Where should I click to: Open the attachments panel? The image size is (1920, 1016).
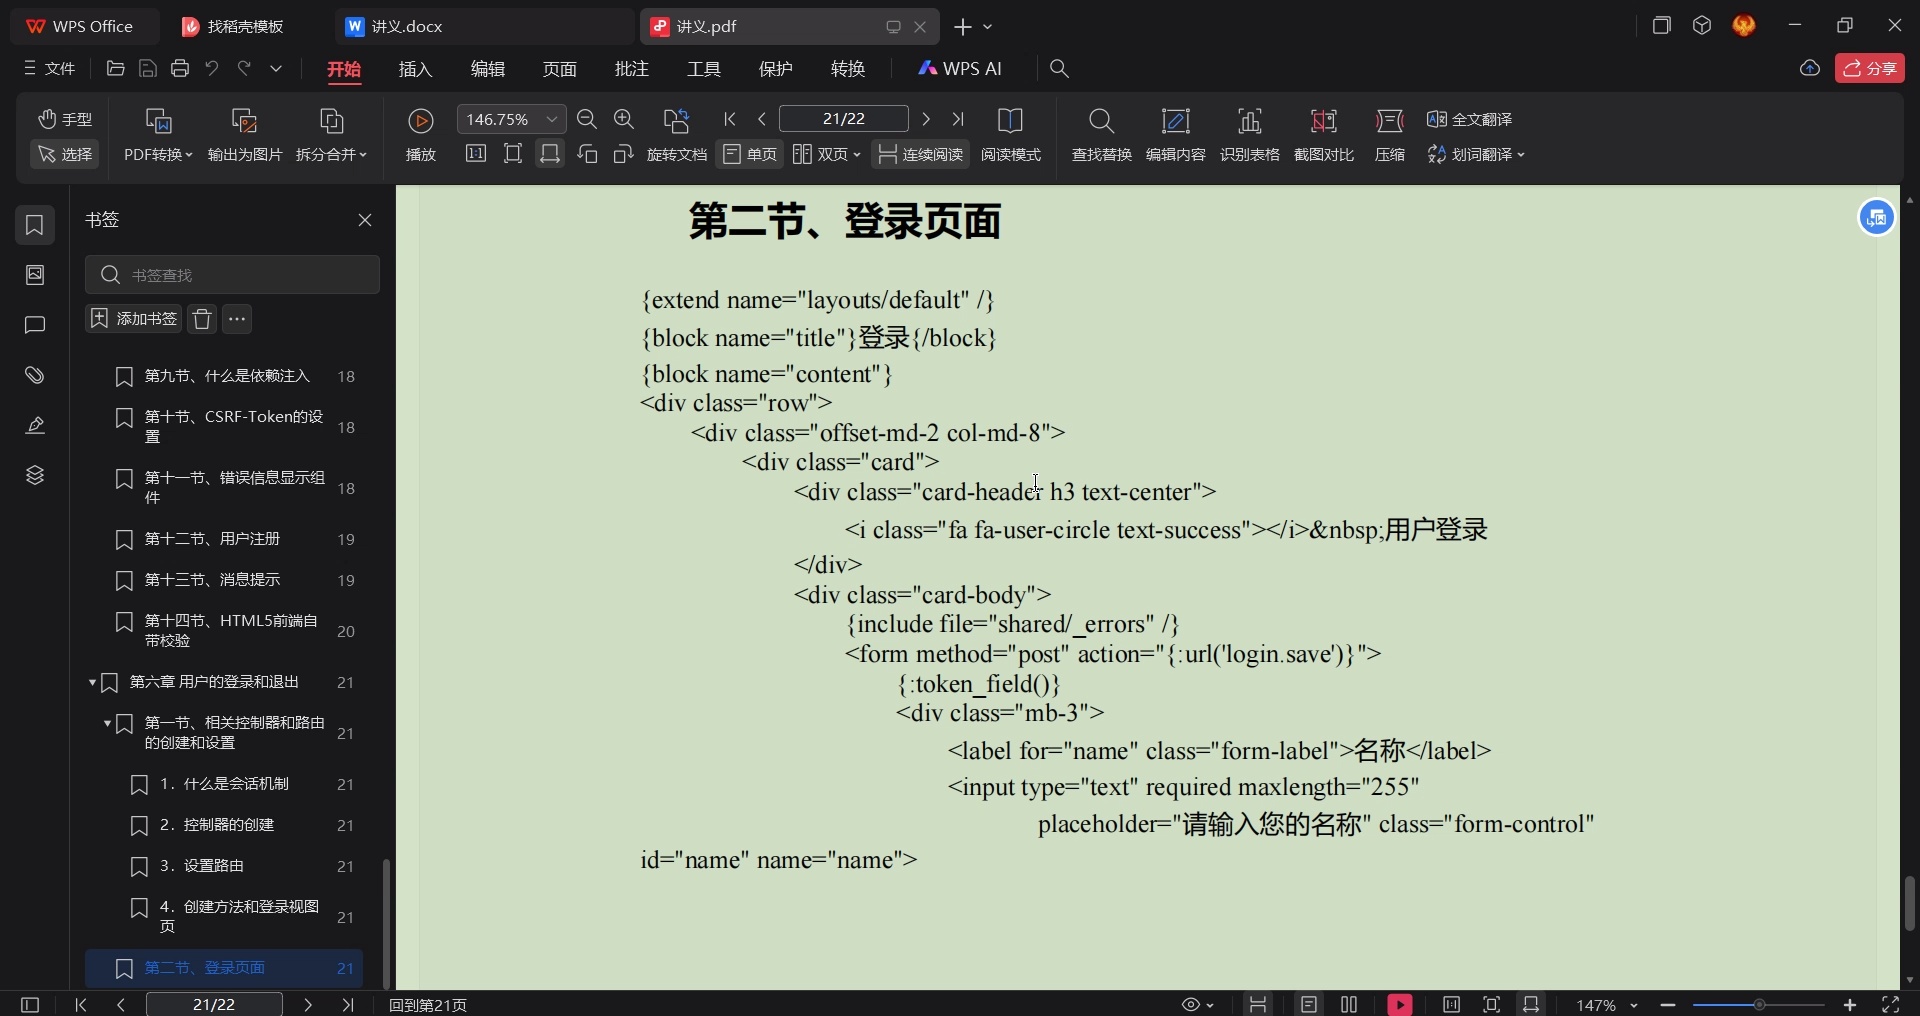pos(35,375)
